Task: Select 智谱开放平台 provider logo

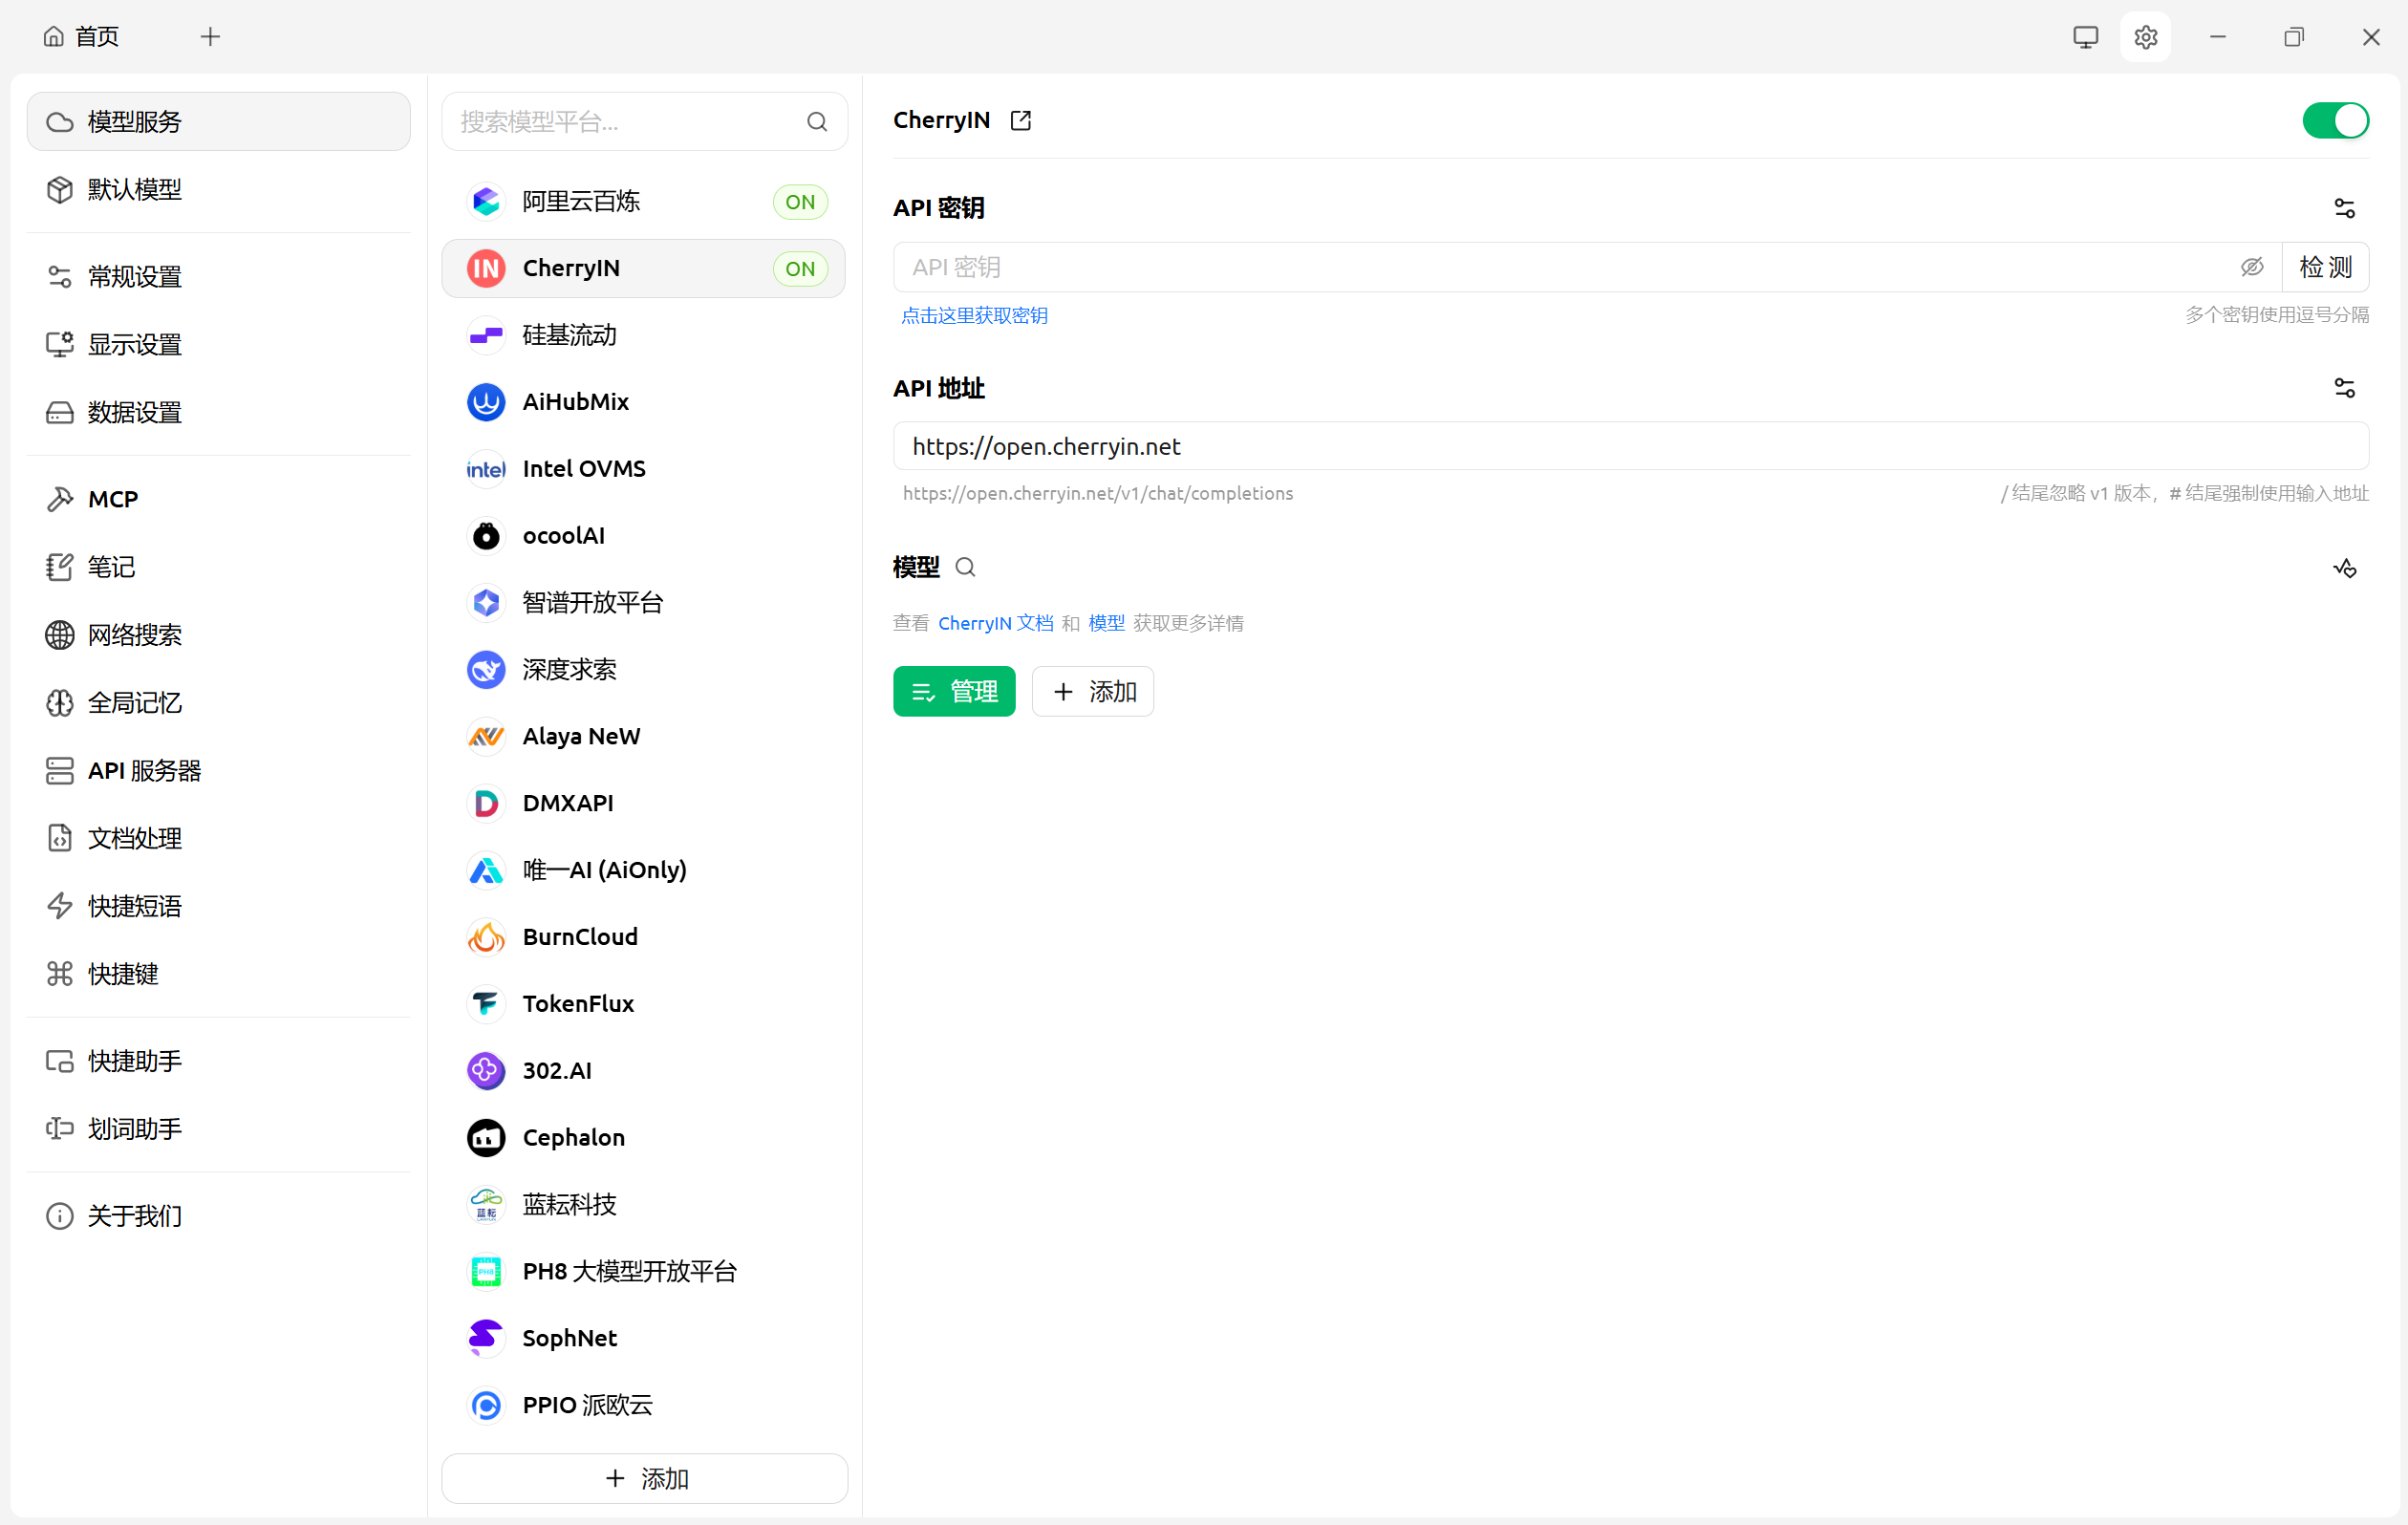Action: (486, 603)
